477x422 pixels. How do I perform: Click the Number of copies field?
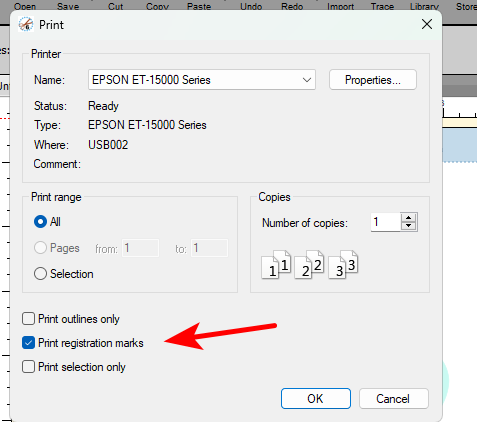386,222
